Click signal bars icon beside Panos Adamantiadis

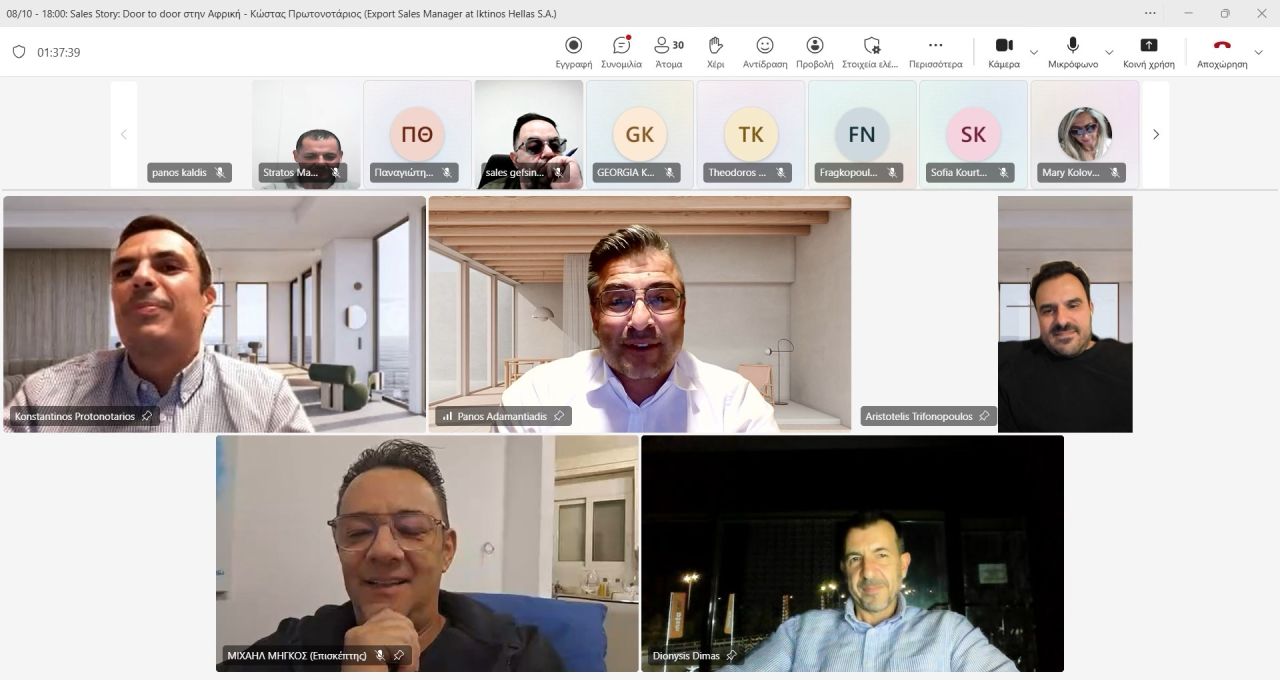(x=447, y=416)
